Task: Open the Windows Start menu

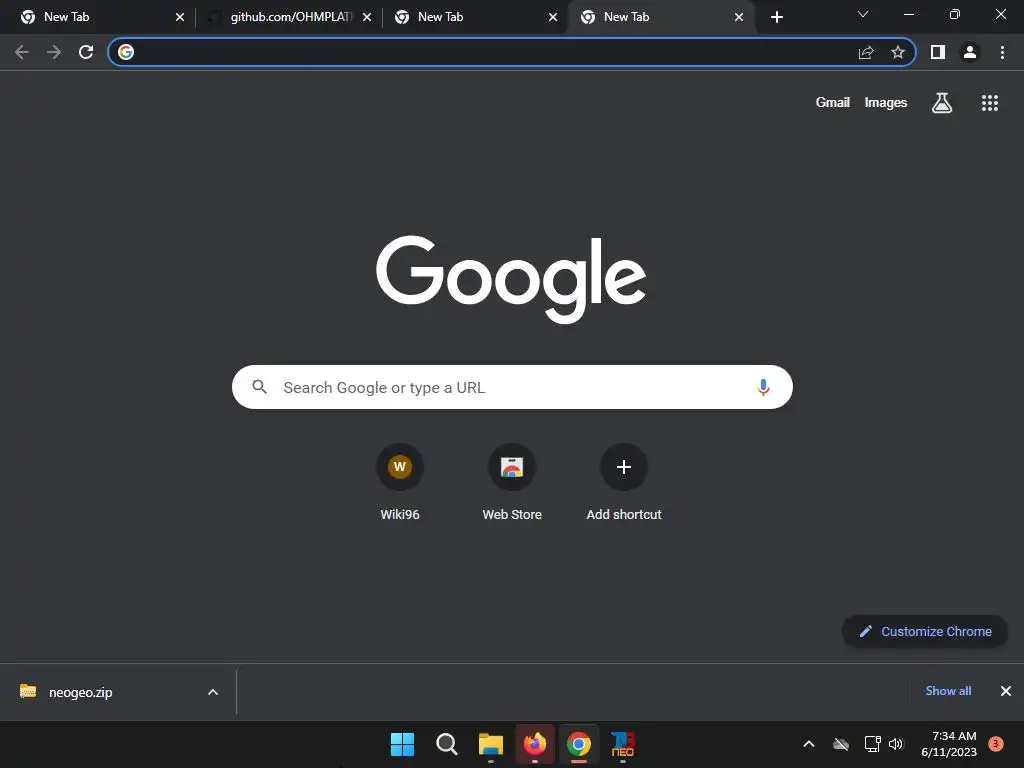Action: click(402, 744)
